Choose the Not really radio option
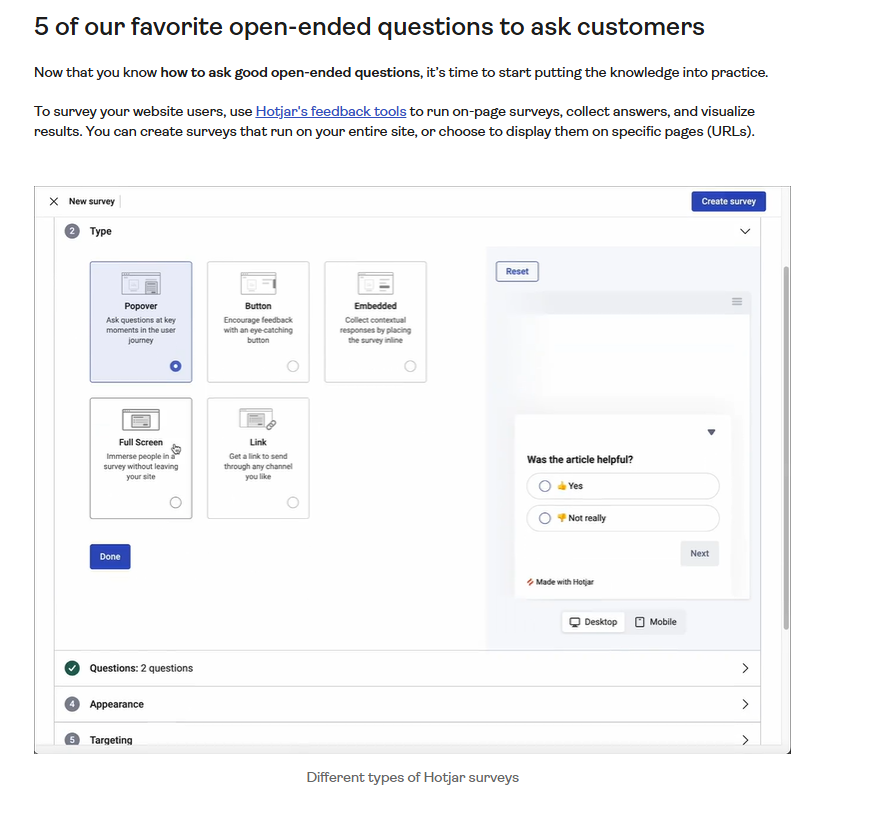Screen dimensions: 876x813 tap(545, 518)
